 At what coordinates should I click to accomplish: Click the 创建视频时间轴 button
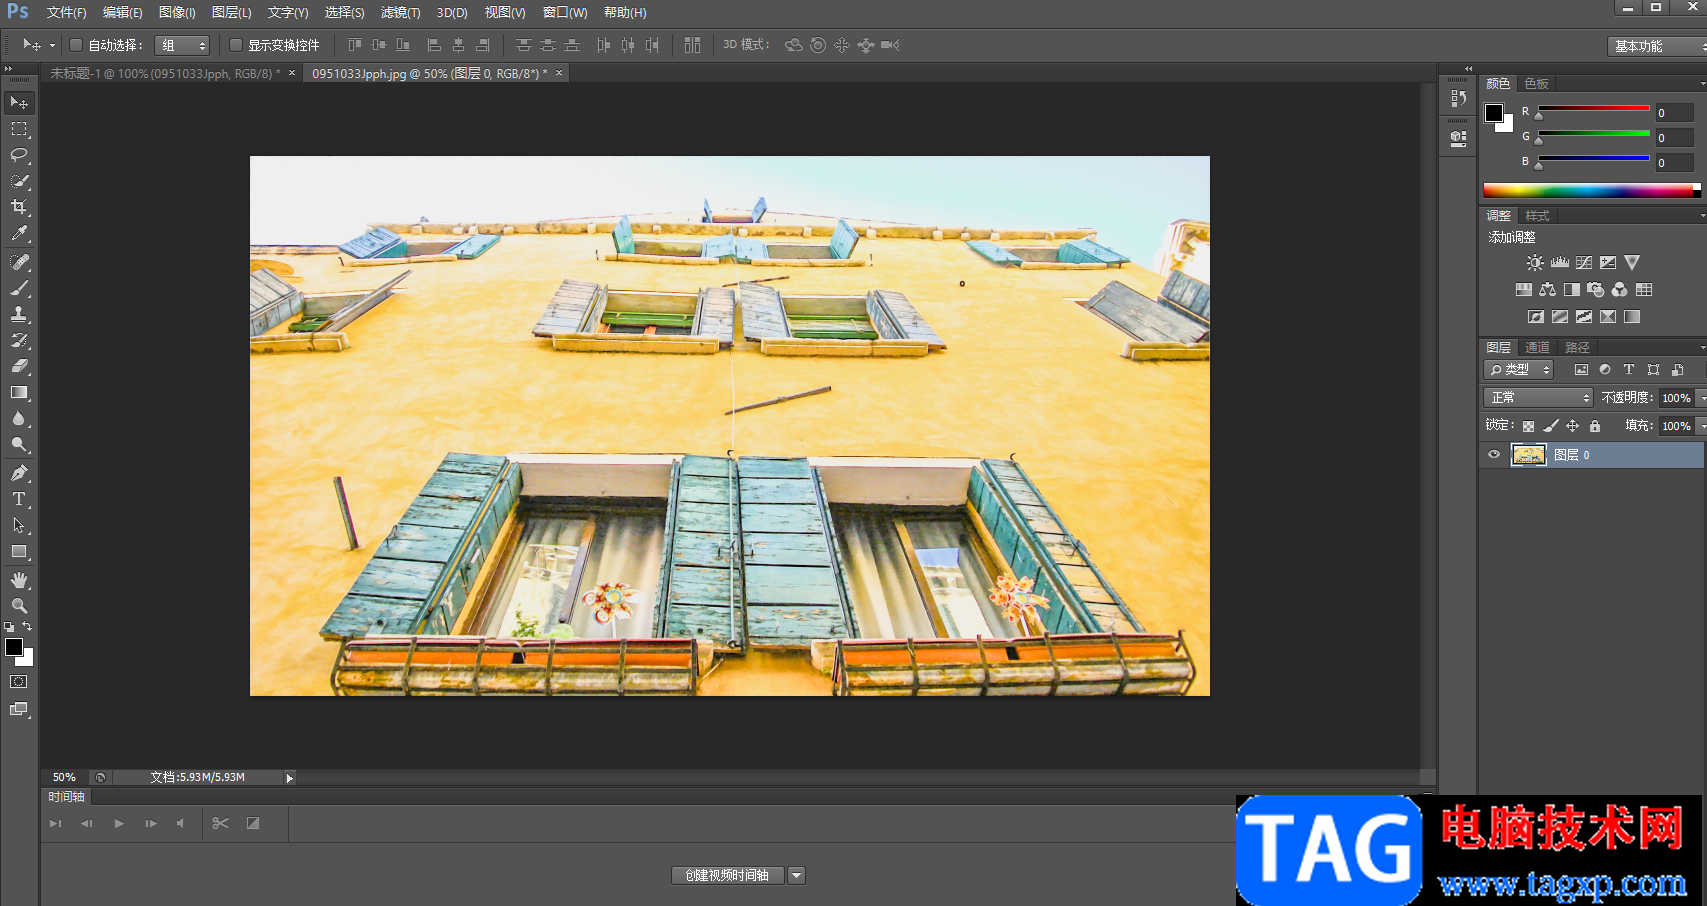(x=727, y=875)
